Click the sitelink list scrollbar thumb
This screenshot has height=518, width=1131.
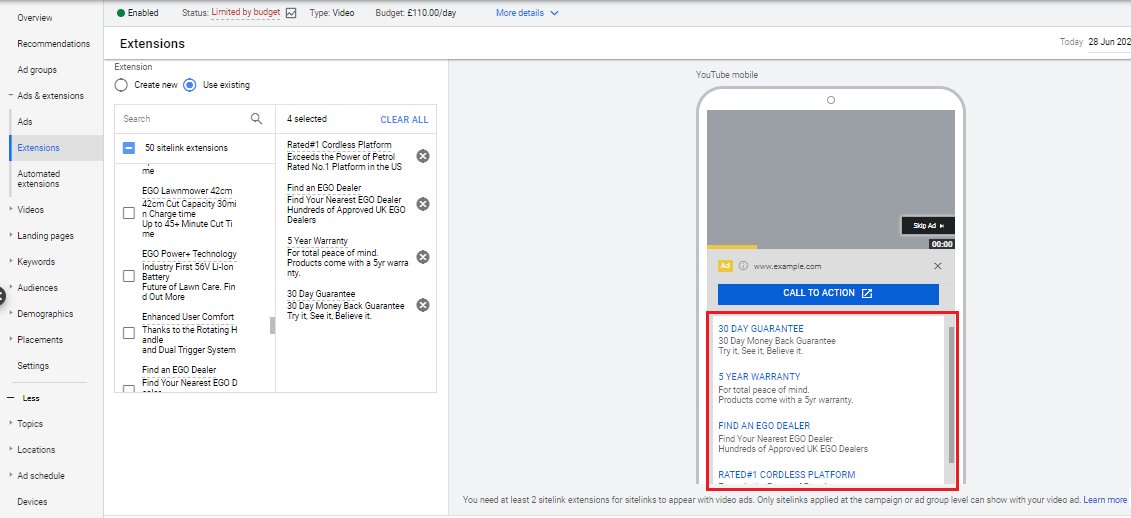[x=272, y=325]
